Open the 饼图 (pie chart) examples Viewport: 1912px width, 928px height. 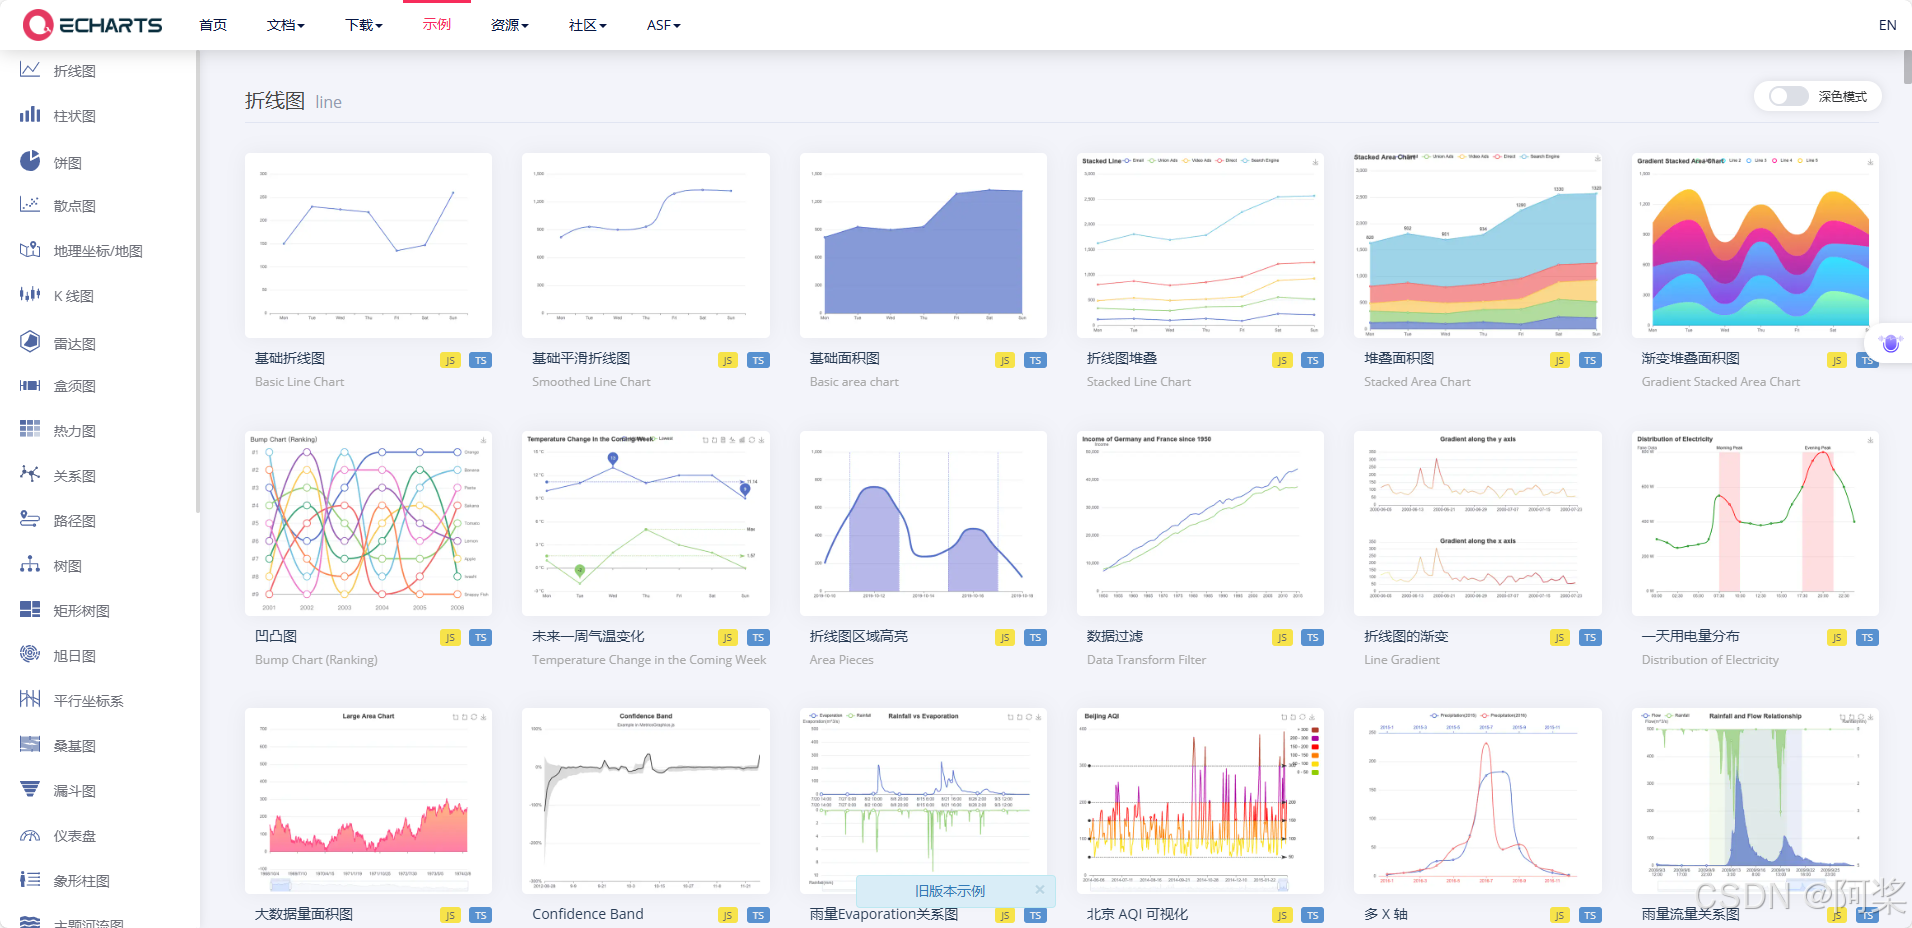[x=30, y=160]
